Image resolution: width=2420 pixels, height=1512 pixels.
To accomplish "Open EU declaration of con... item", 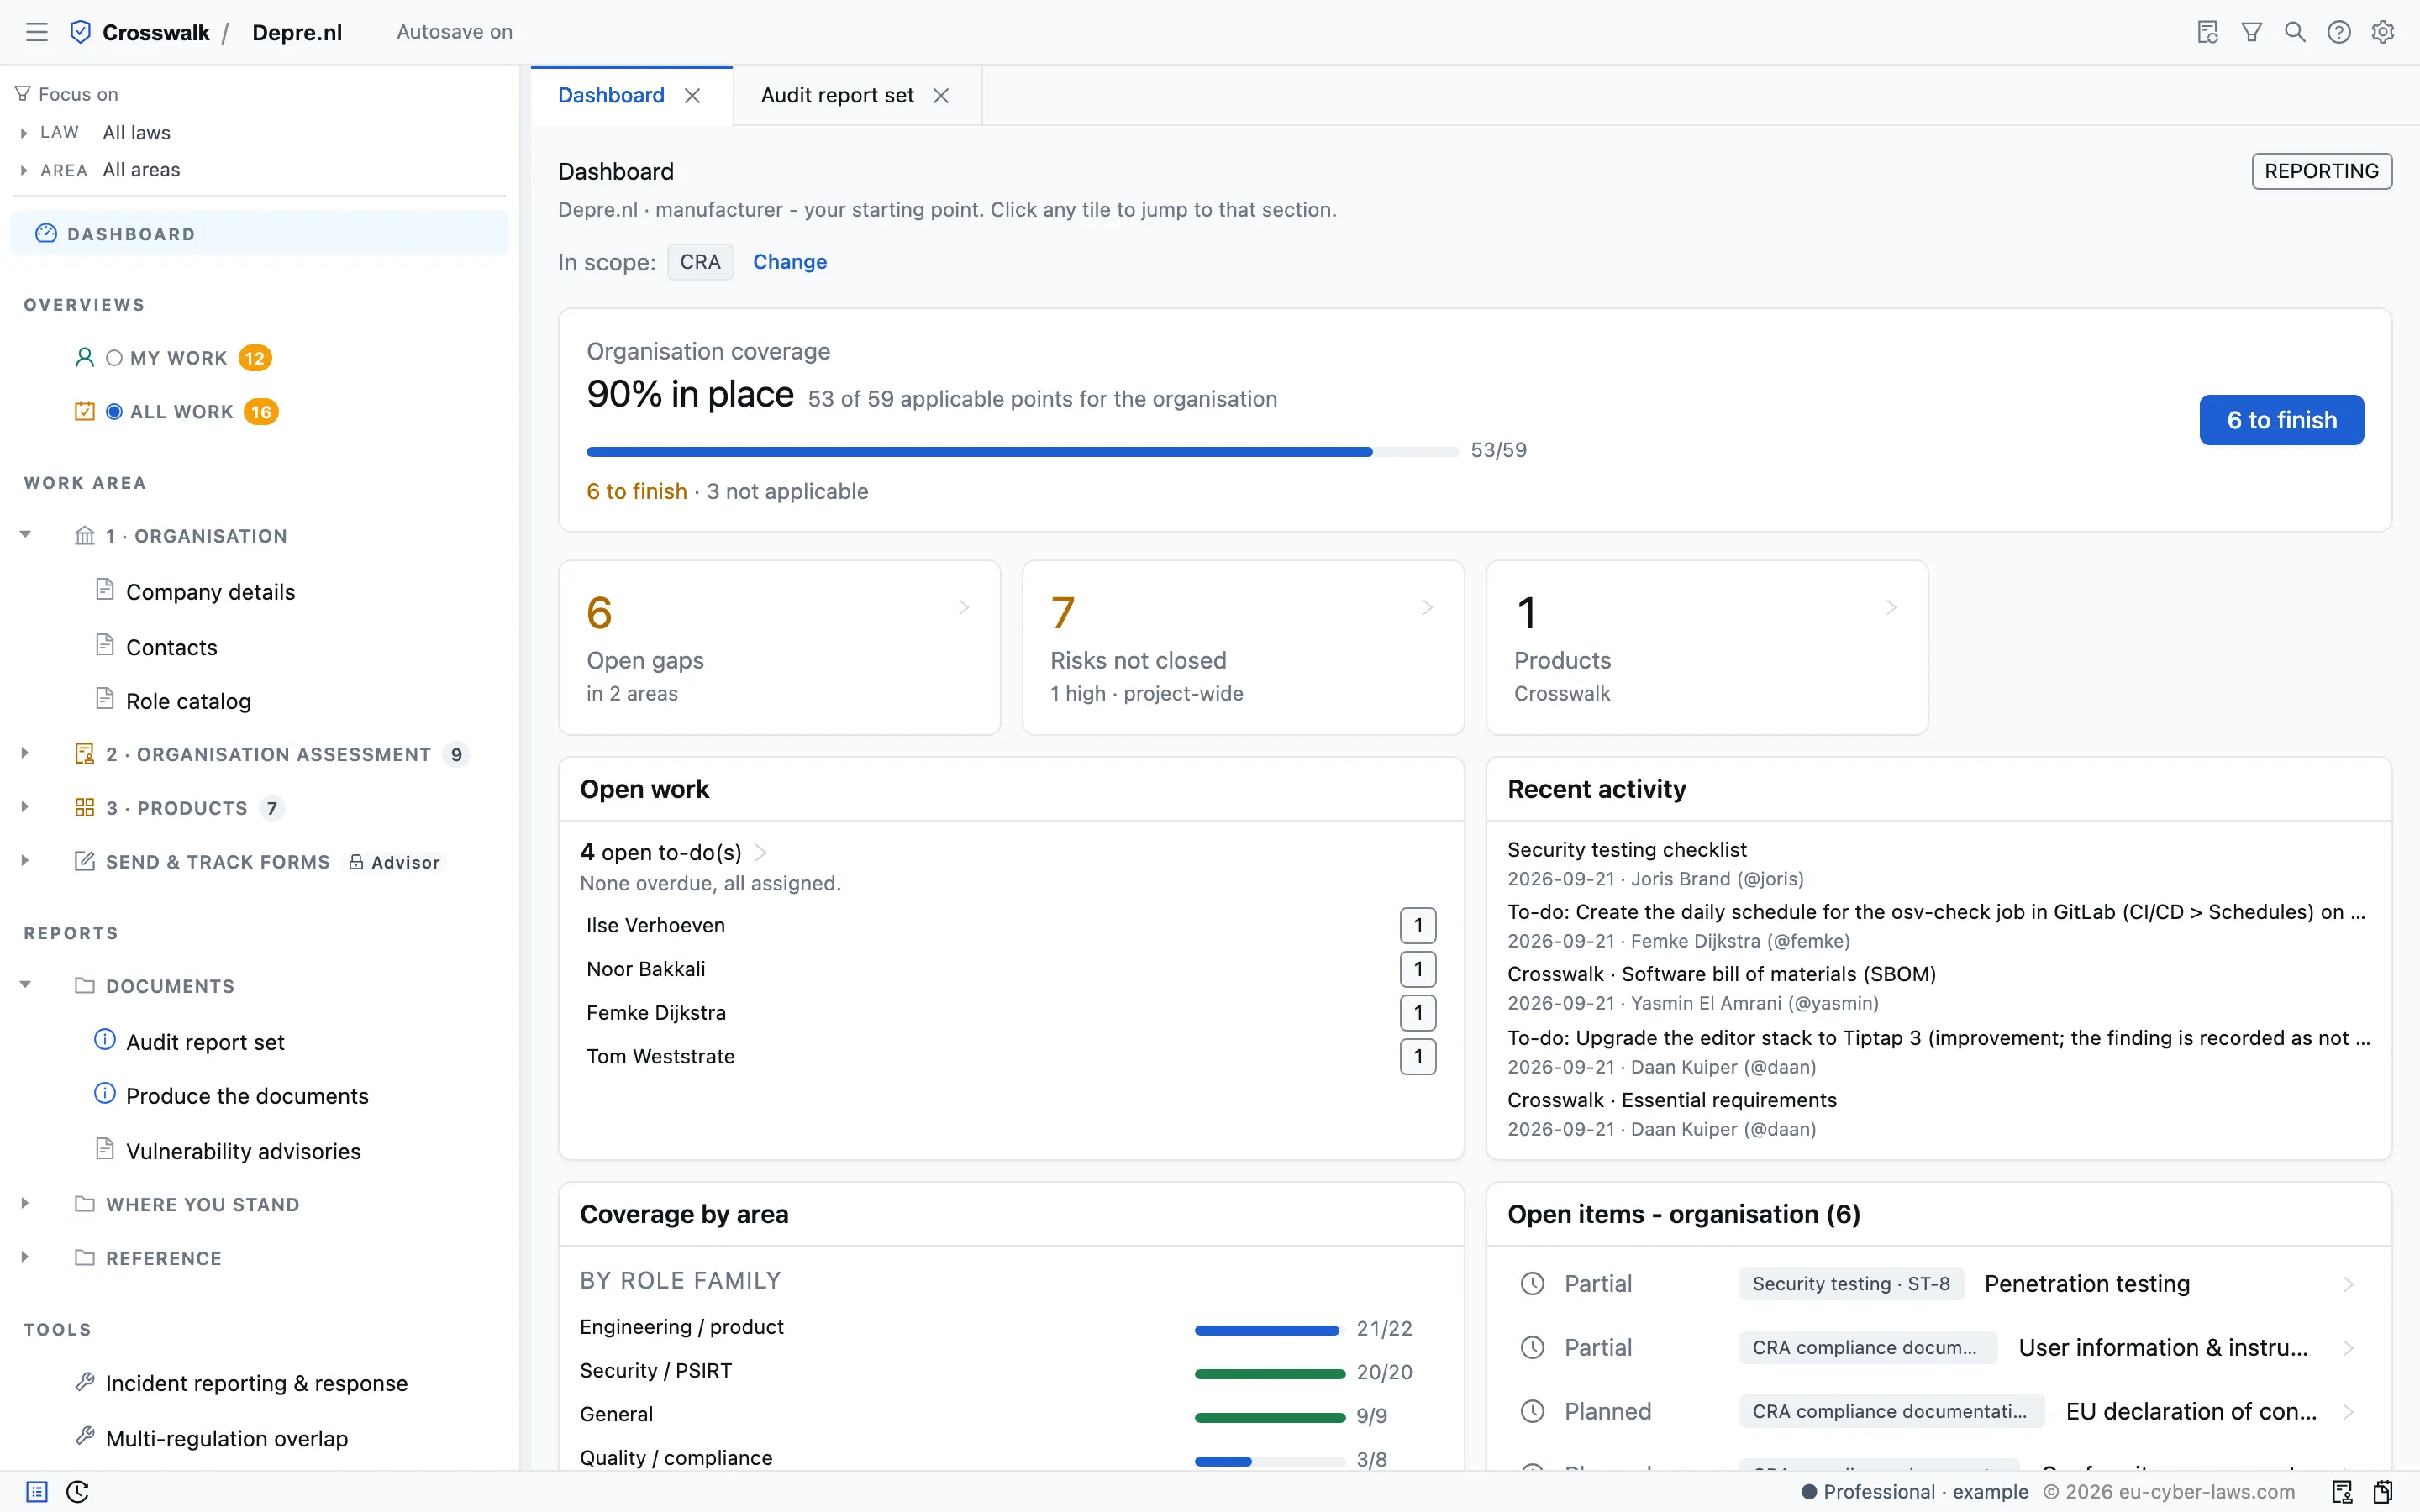I will (1938, 1411).
